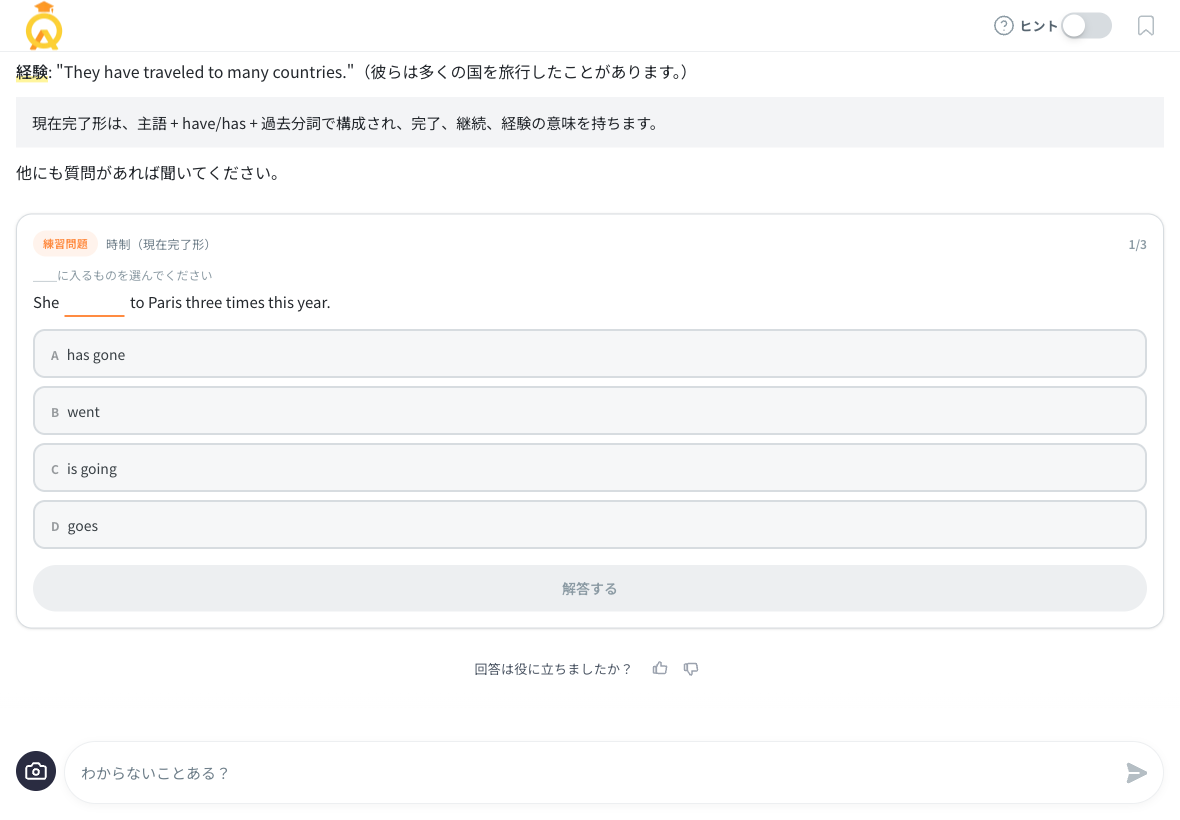This screenshot has width=1180, height=820.
Task: Click the 1/3 question progress indicator
Action: tap(1140, 243)
